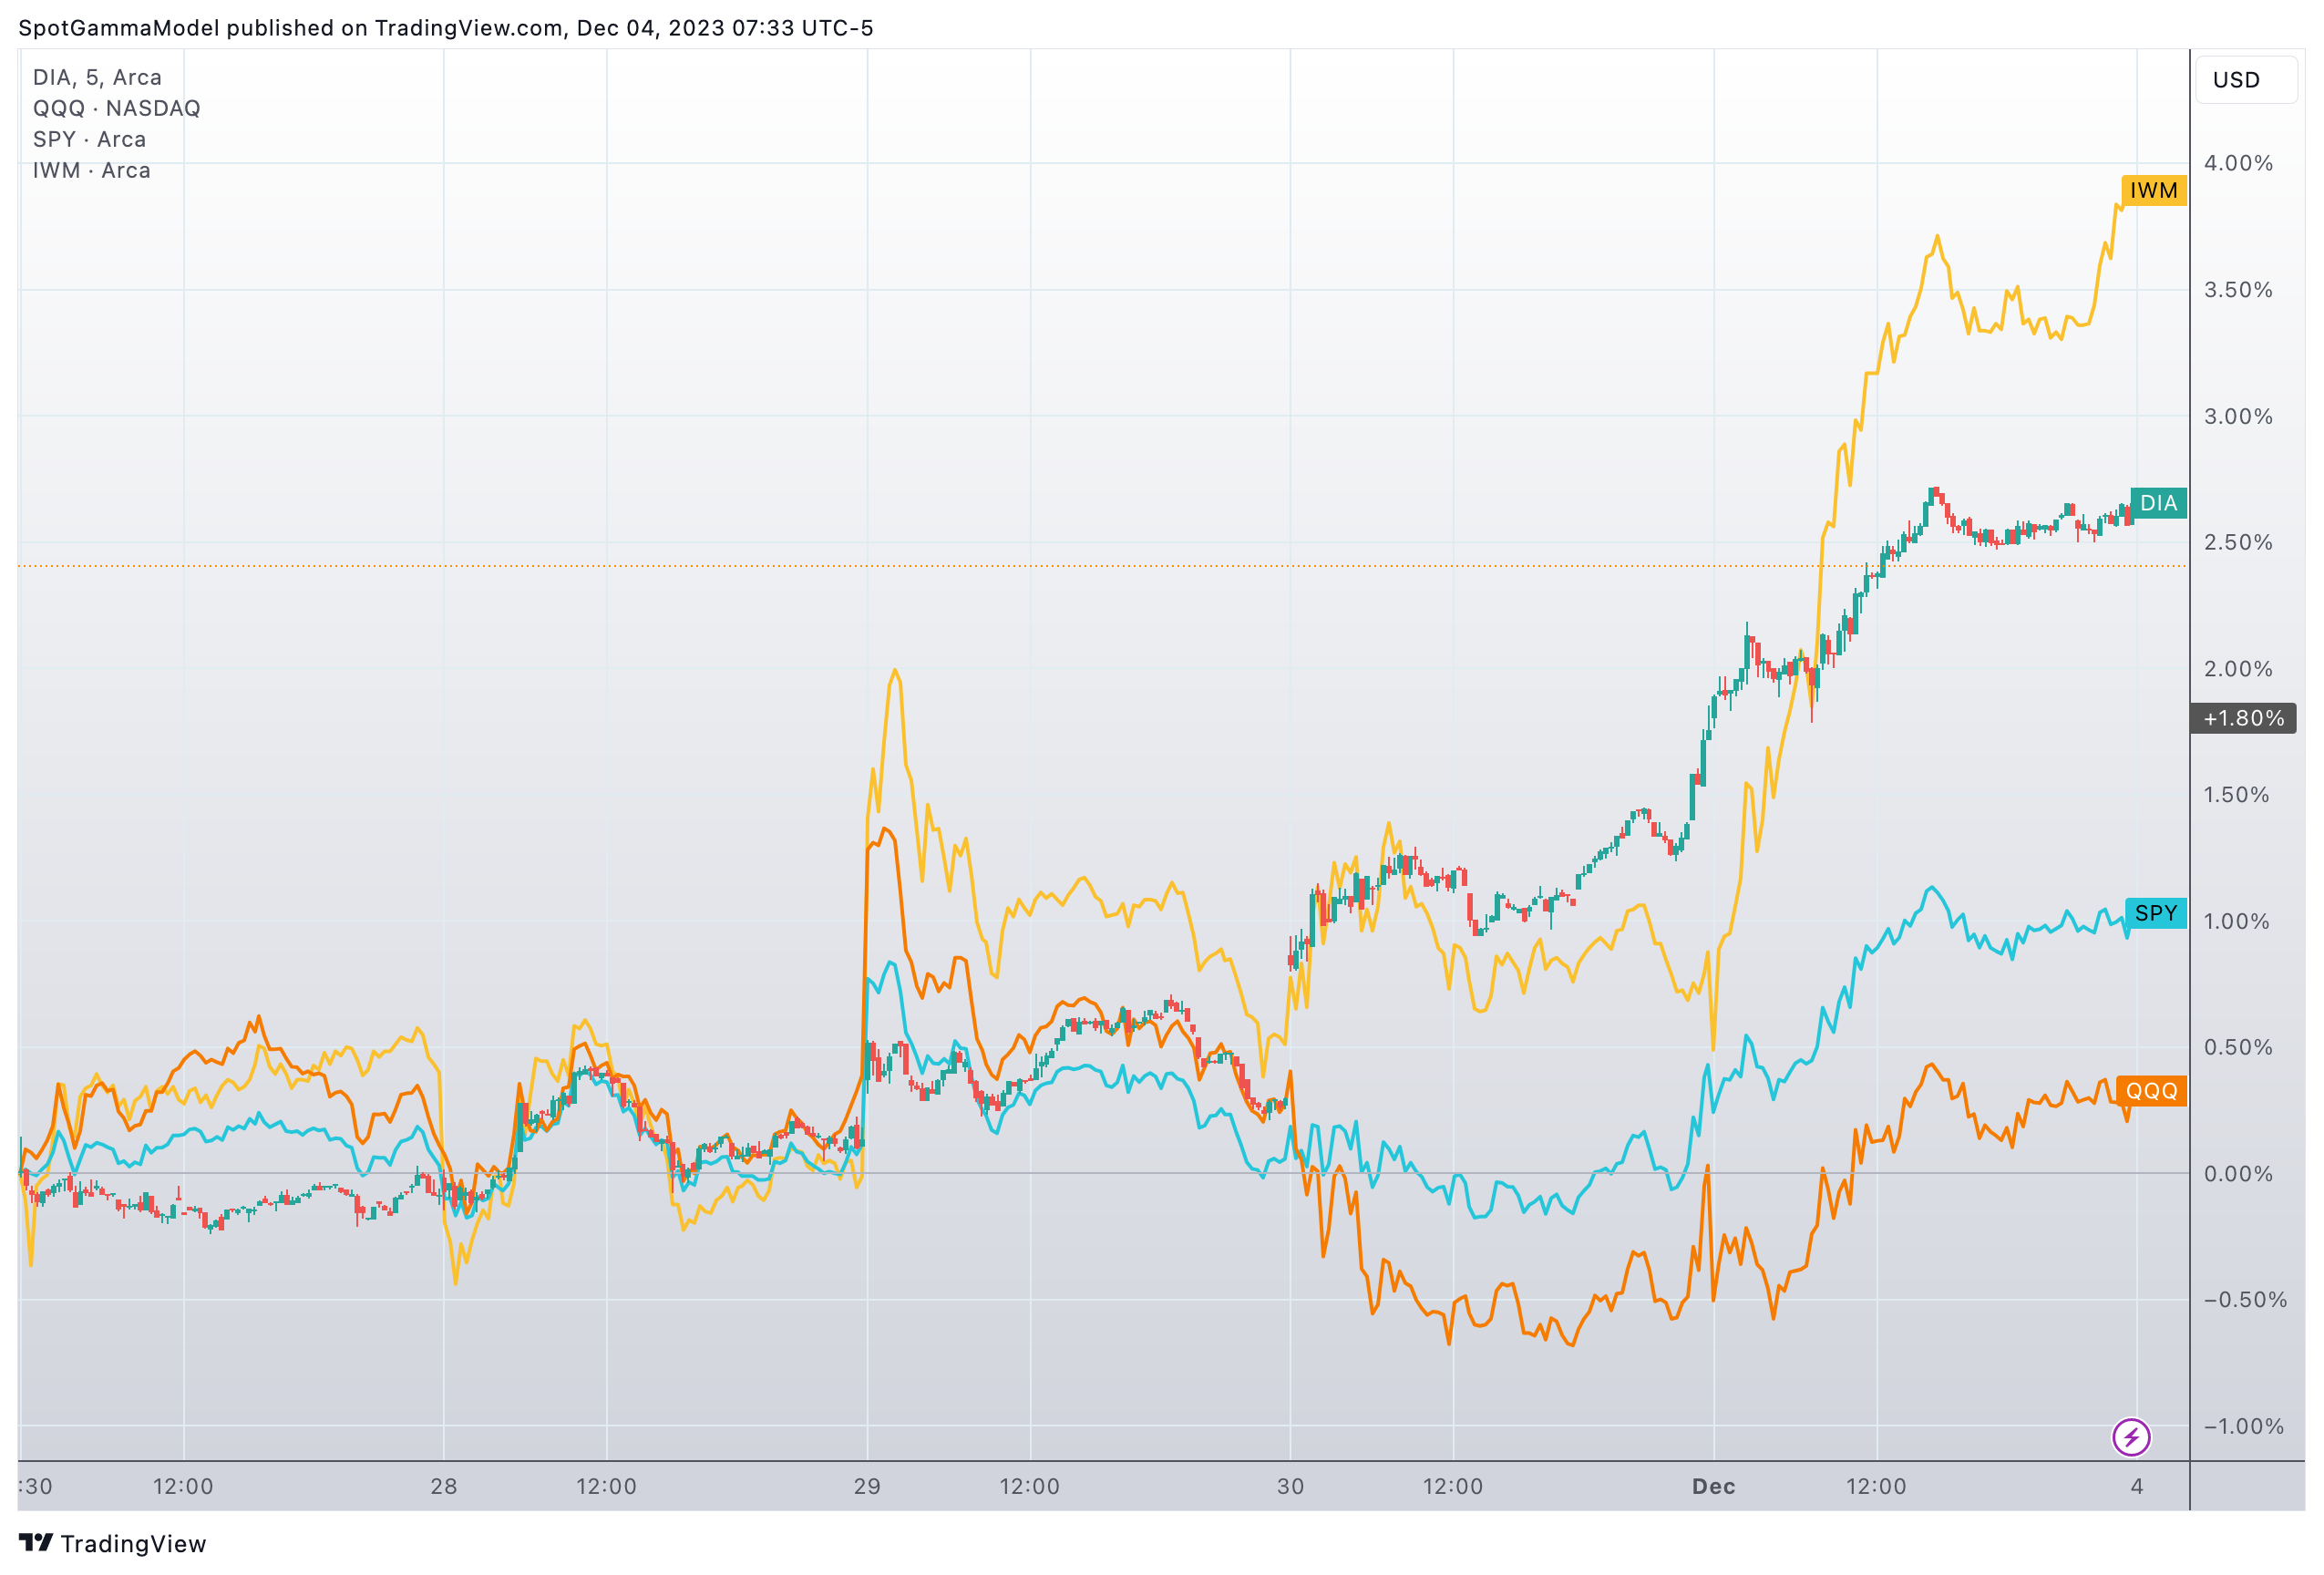The height and width of the screenshot is (1575, 2324).
Task: Click the −0.50% price axis label
Action: click(x=2245, y=1300)
